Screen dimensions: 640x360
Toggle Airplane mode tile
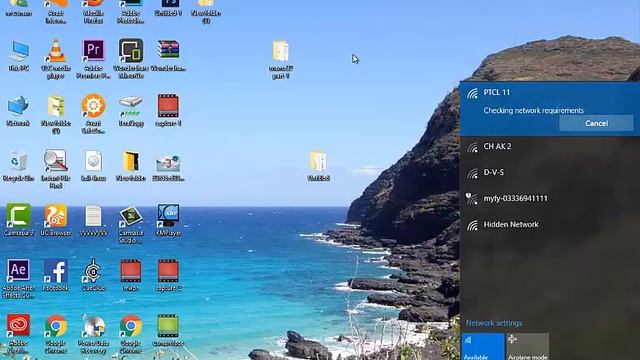[x=528, y=347]
